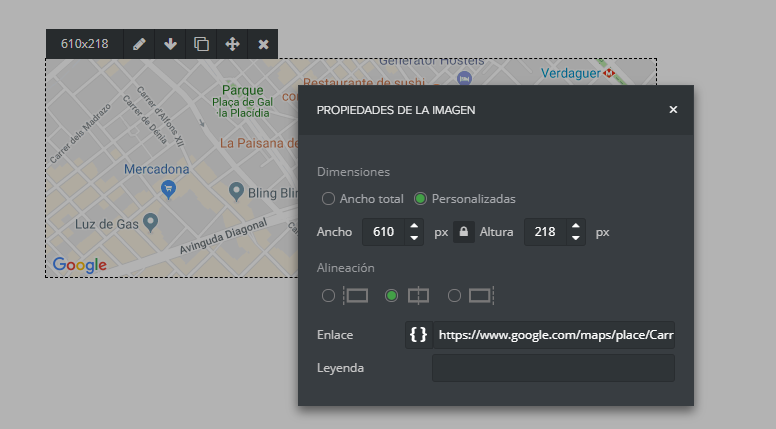The image size is (776, 429).
Task: Click the Dimensiones section heading
Action: click(353, 172)
